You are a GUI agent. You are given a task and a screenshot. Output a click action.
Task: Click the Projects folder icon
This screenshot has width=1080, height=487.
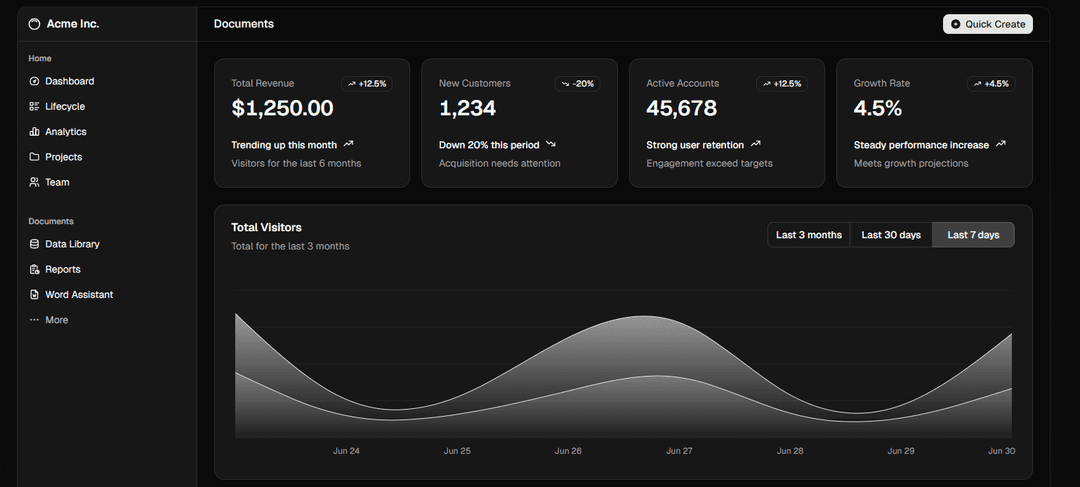coord(35,157)
